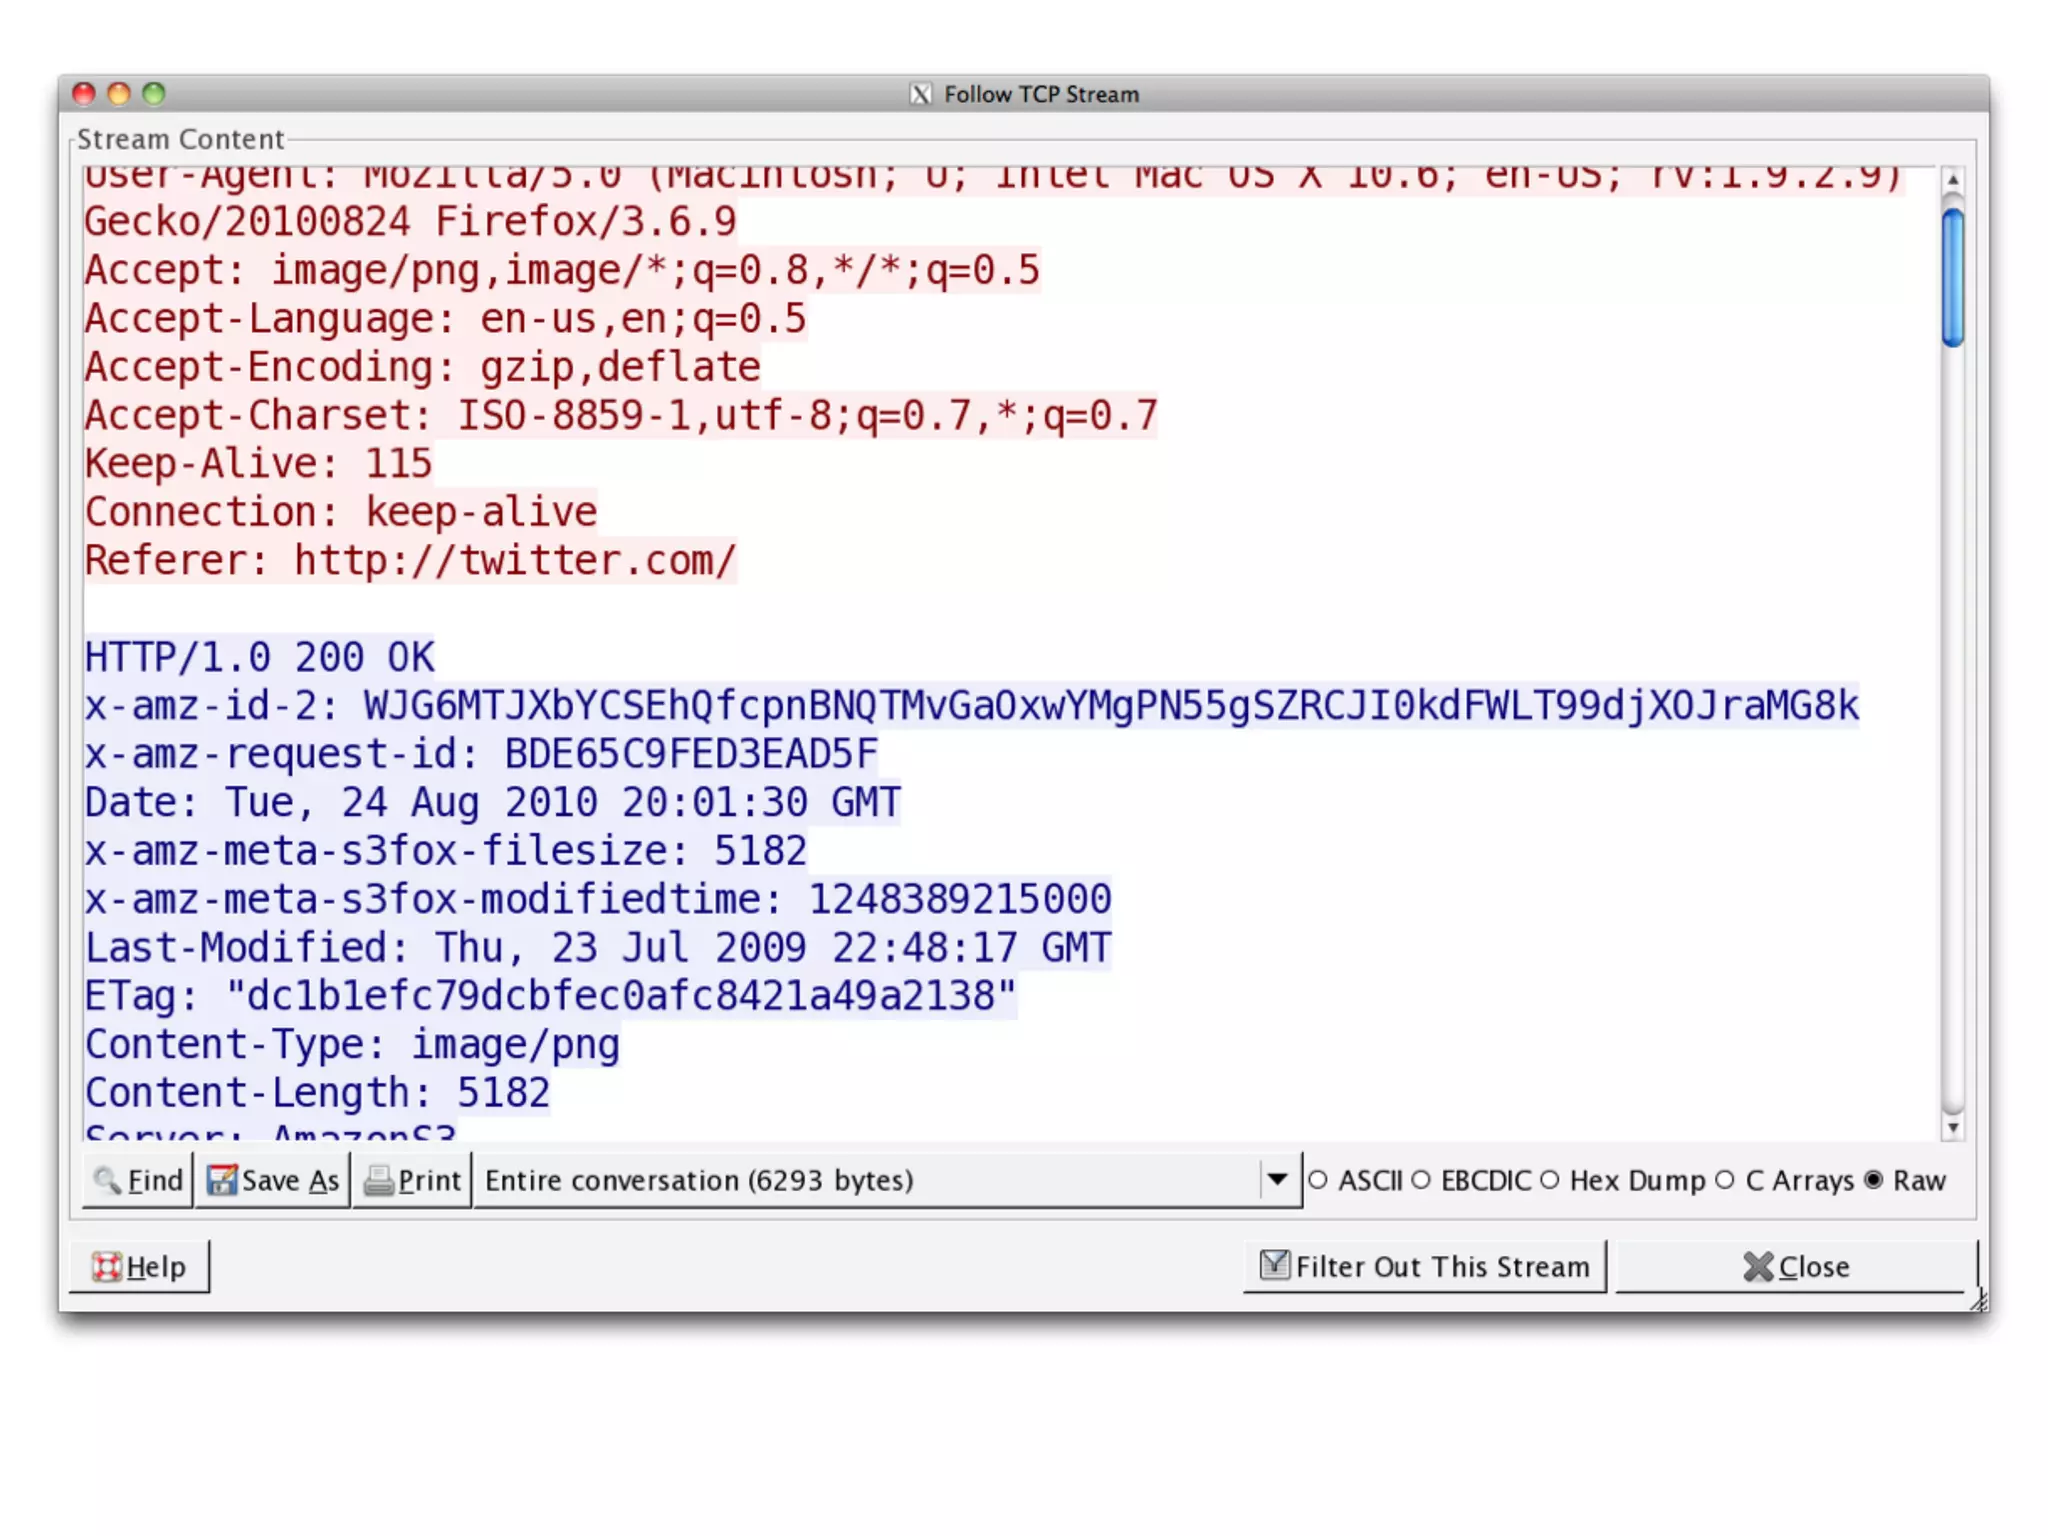This screenshot has height=1536, width=2048.
Task: Click the X11 icon in title bar
Action: [920, 94]
